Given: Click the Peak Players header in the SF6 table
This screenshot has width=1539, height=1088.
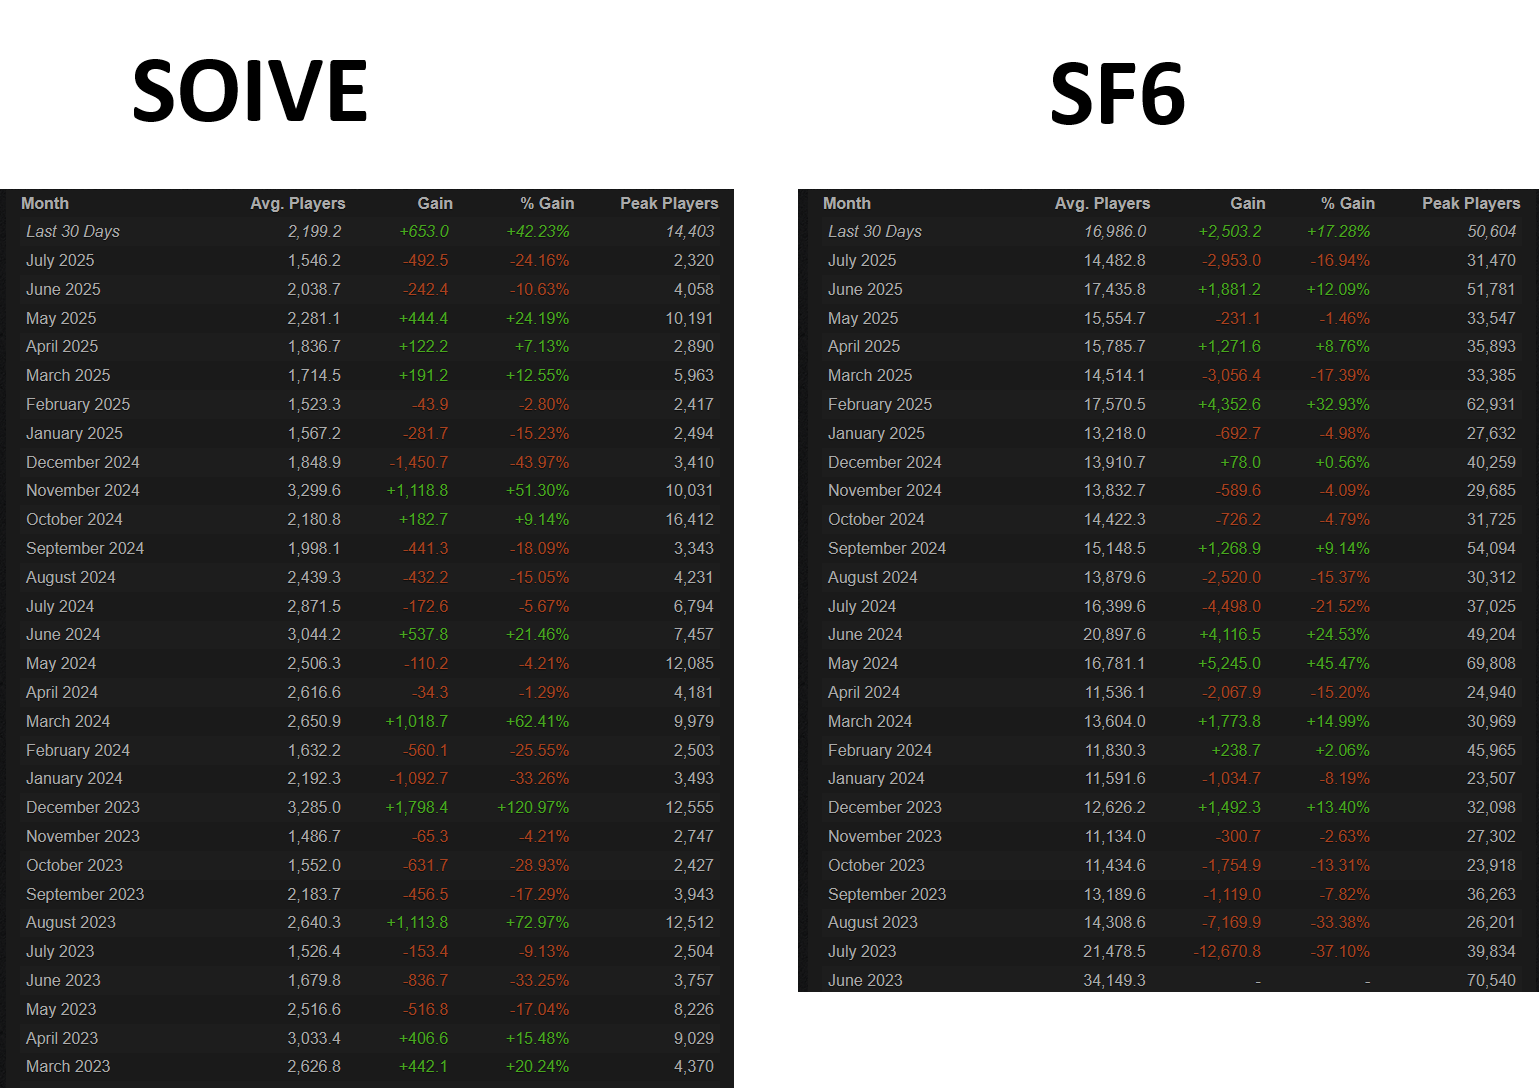Looking at the screenshot, I should (1471, 203).
